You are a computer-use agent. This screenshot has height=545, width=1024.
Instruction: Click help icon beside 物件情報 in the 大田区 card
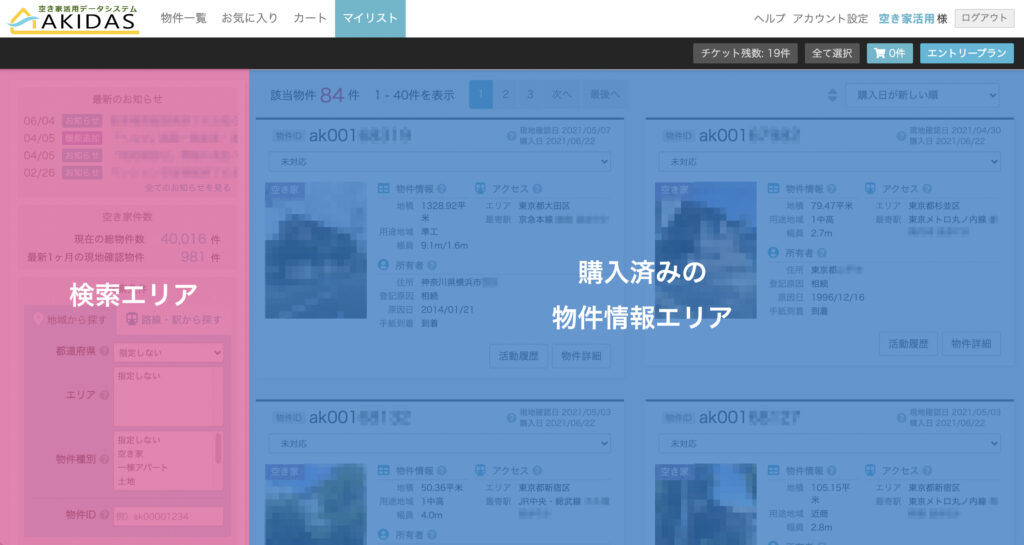click(x=441, y=189)
